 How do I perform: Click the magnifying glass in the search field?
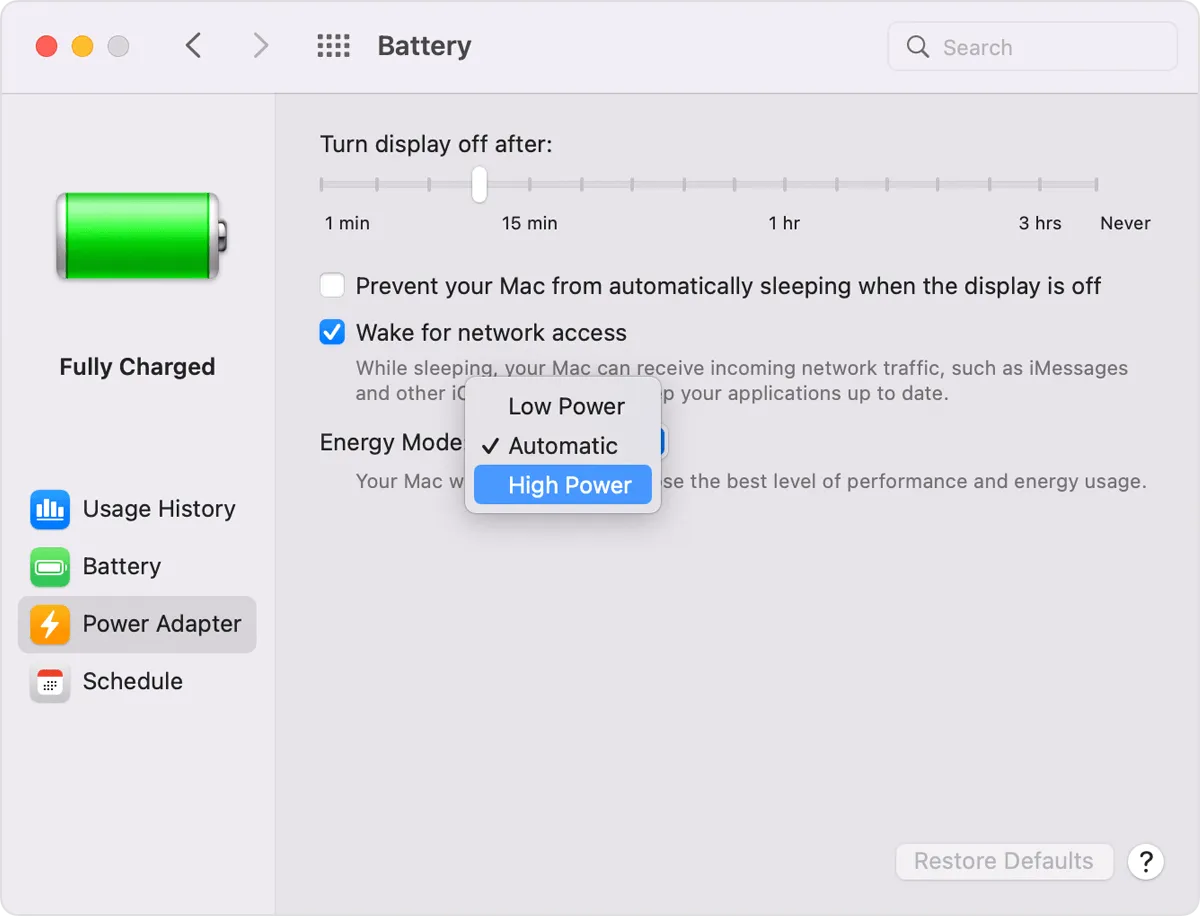[x=917, y=46]
